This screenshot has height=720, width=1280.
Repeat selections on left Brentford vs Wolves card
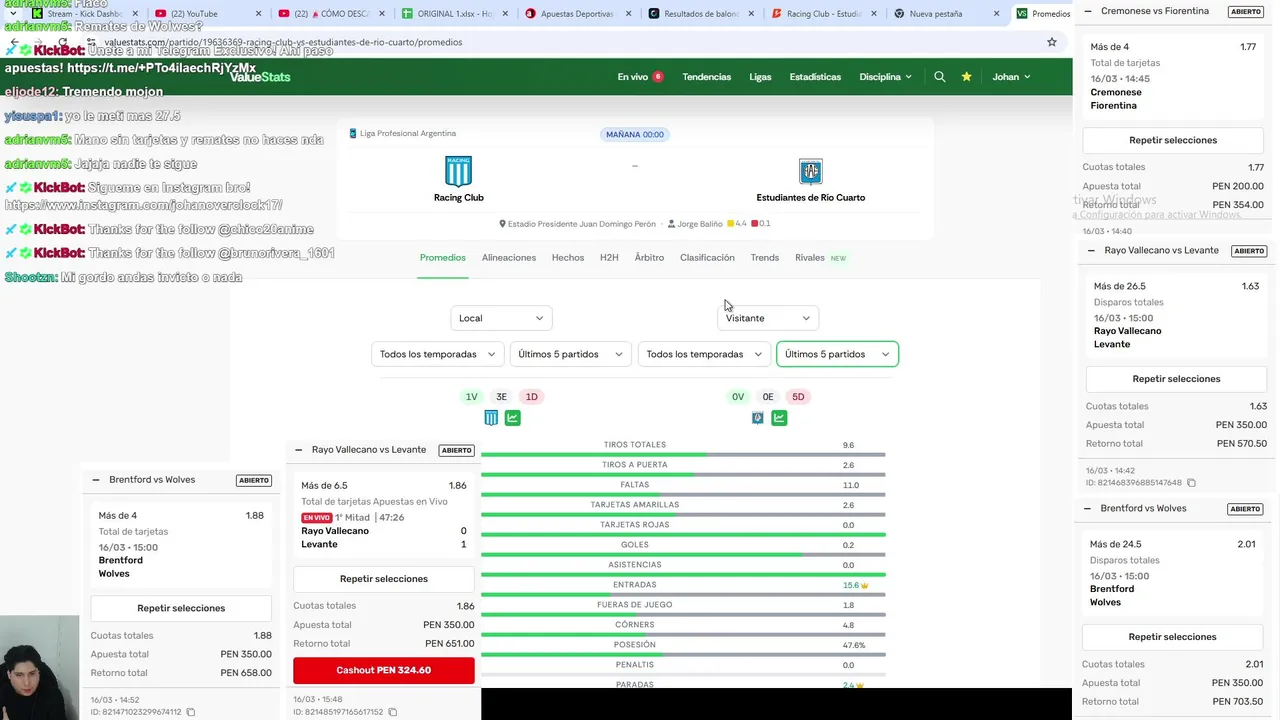coord(181,608)
